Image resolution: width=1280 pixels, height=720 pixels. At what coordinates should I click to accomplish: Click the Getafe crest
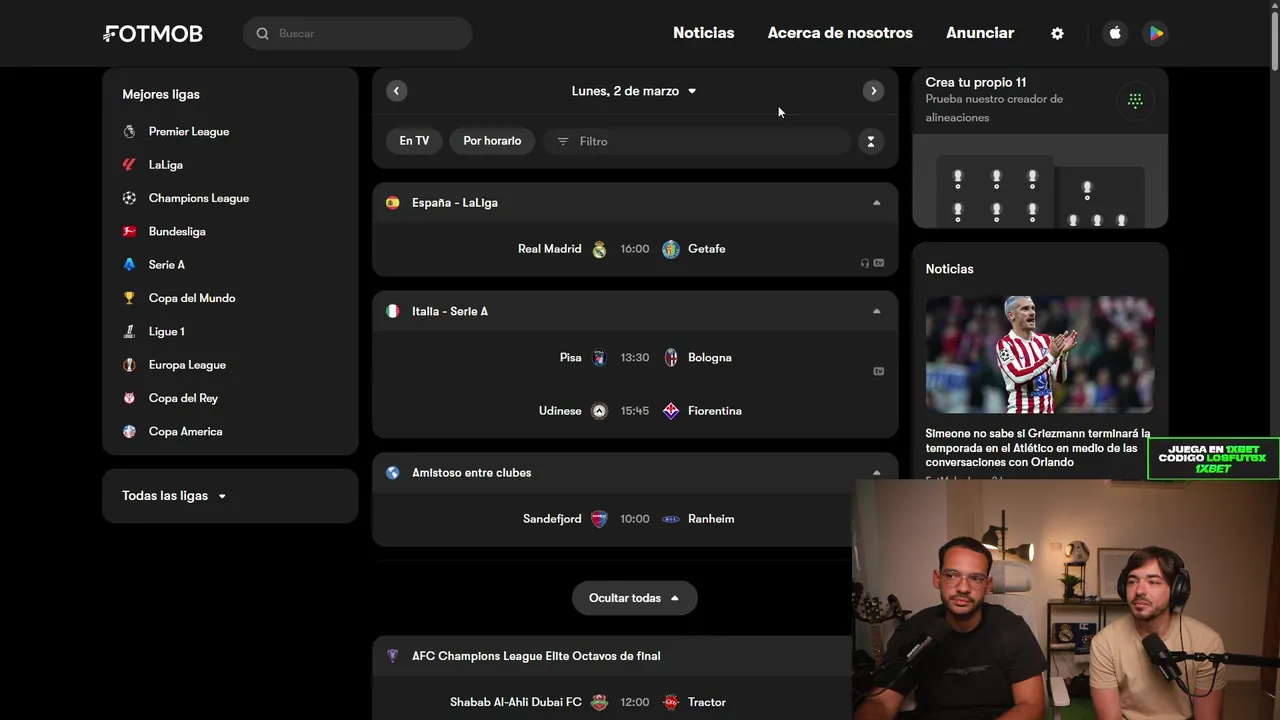671,249
